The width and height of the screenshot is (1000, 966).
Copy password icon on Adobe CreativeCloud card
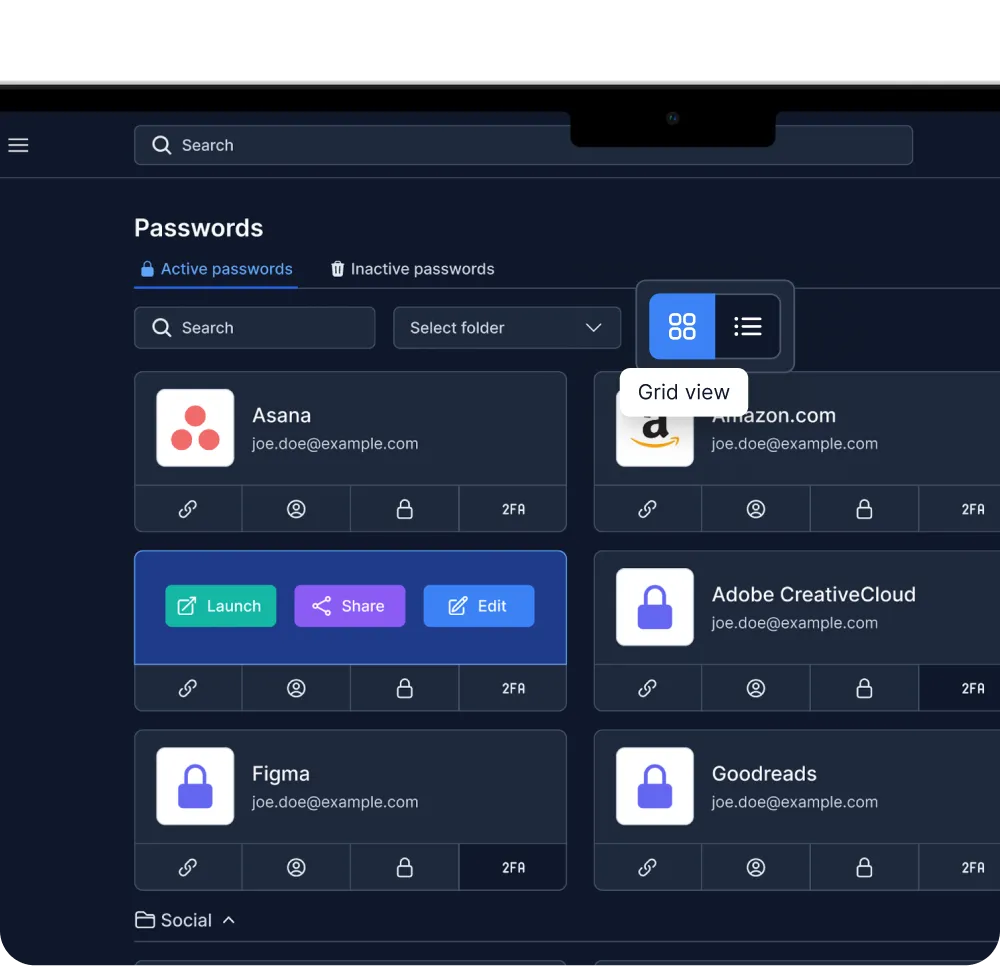click(864, 688)
